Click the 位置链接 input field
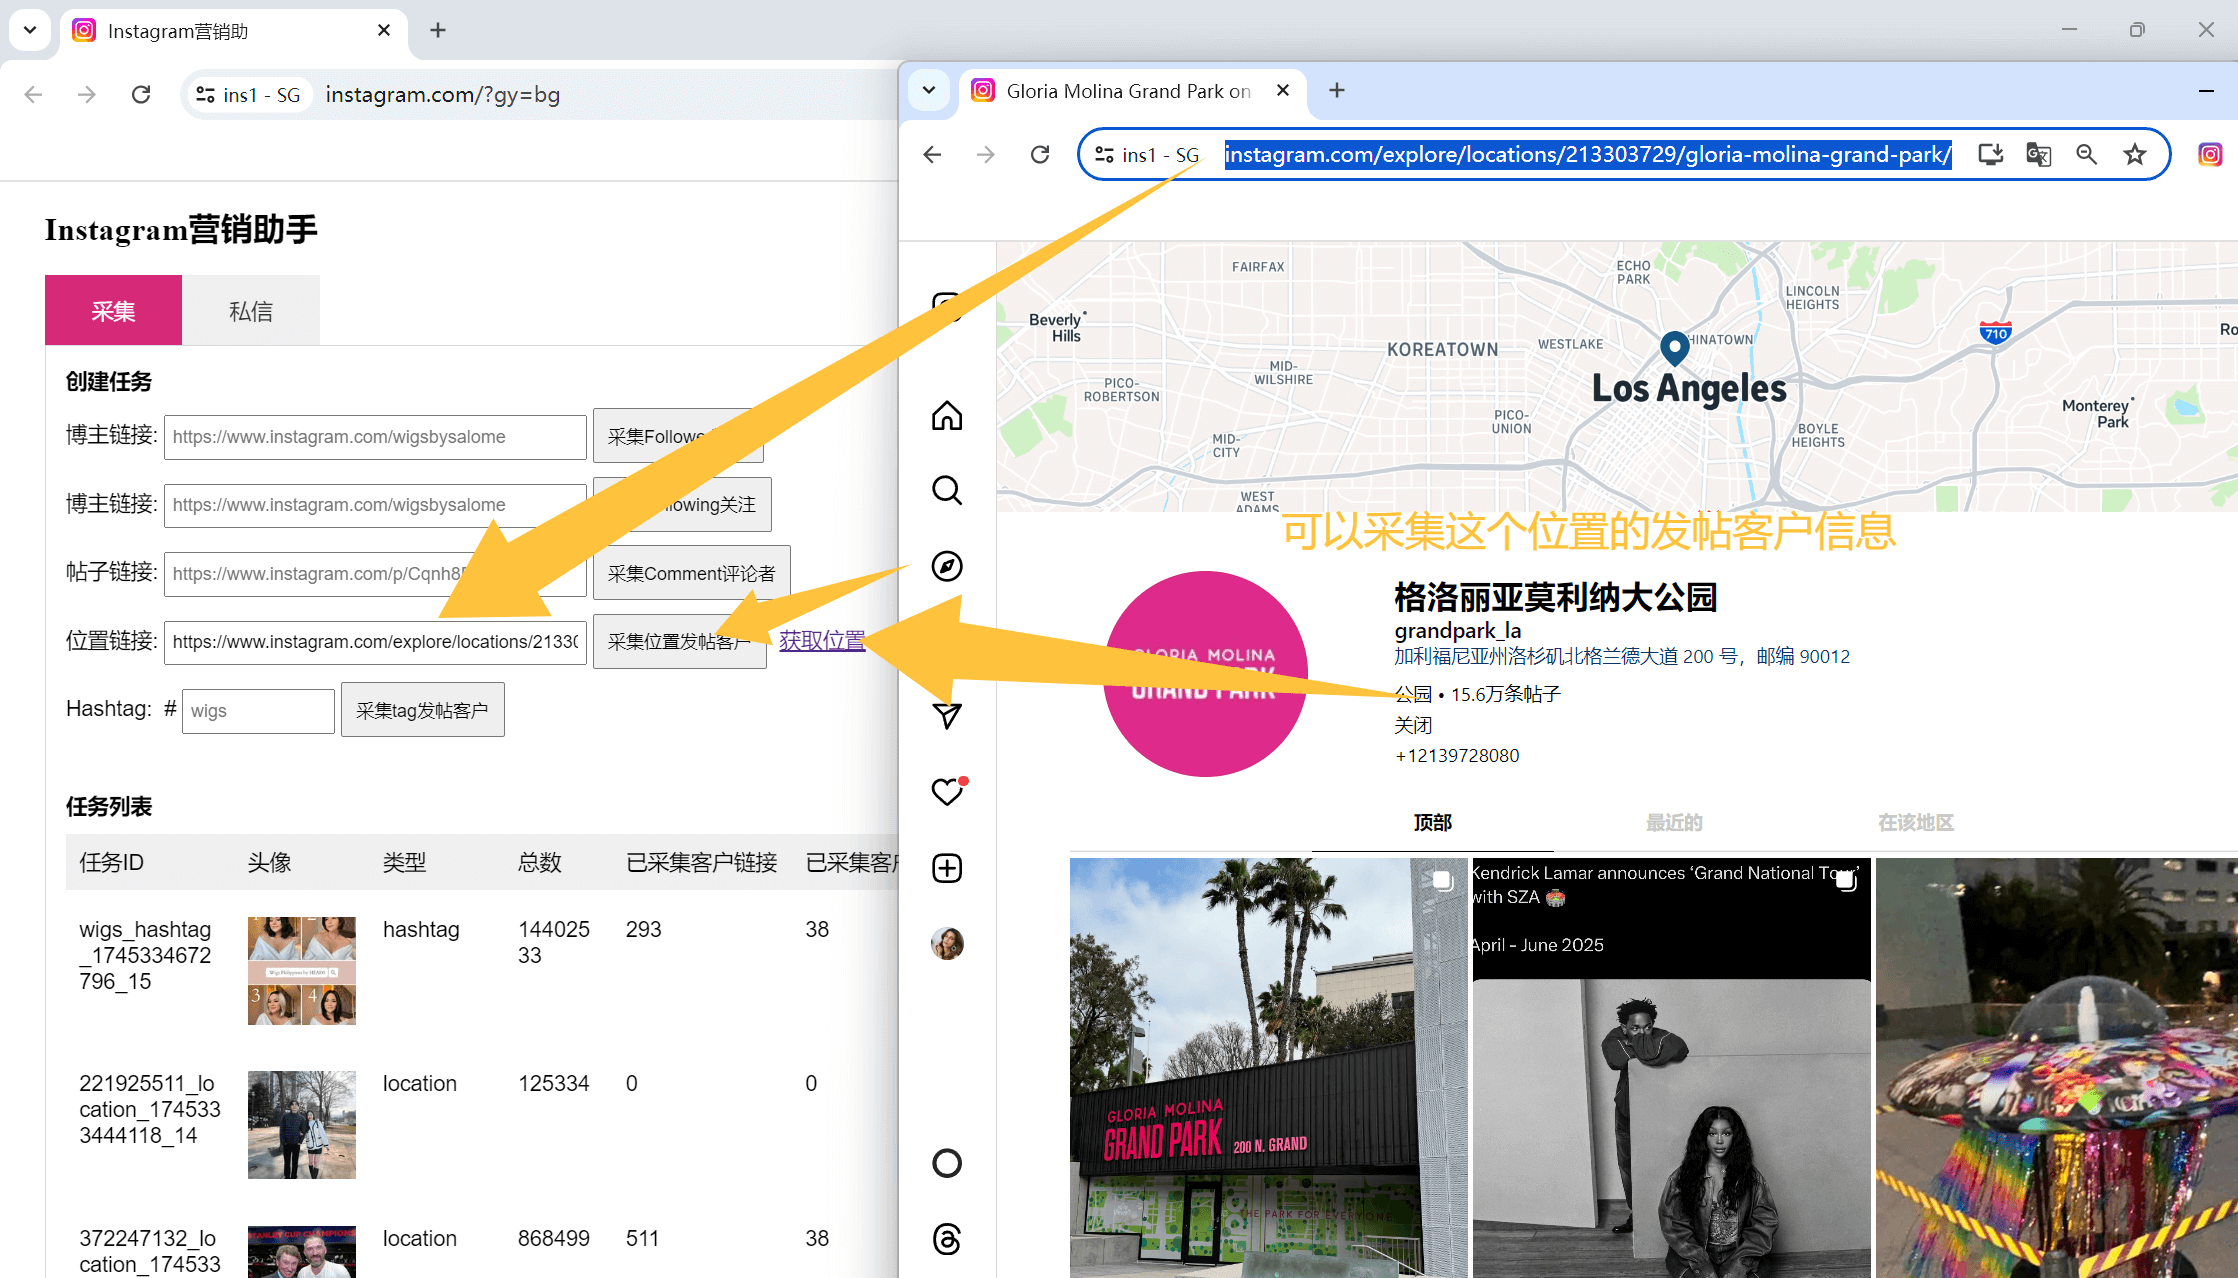Viewport: 2238px width, 1278px height. tap(375, 642)
